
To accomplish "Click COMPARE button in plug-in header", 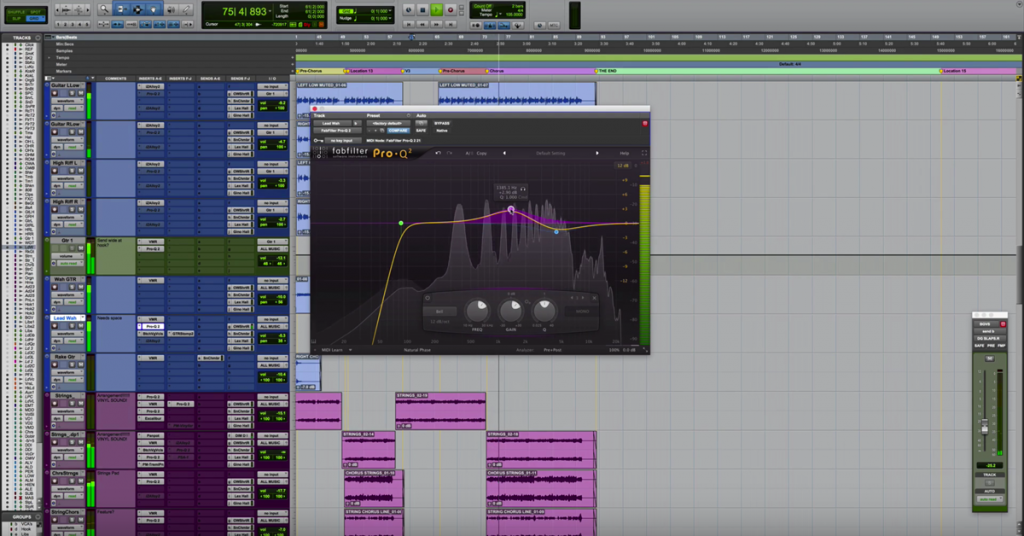I will [398, 130].
